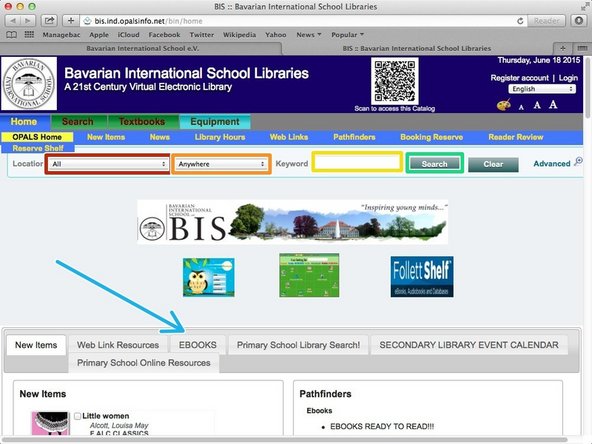The height and width of the screenshot is (444, 592).
Task: Open the owl kids search thumbnail
Action: [209, 277]
